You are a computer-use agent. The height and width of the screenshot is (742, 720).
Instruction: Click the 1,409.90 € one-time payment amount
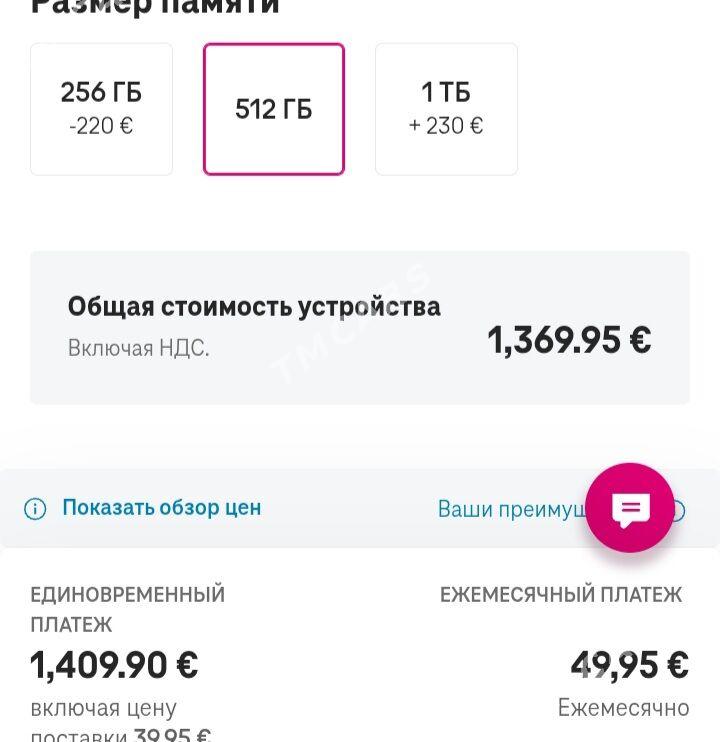pos(114,665)
